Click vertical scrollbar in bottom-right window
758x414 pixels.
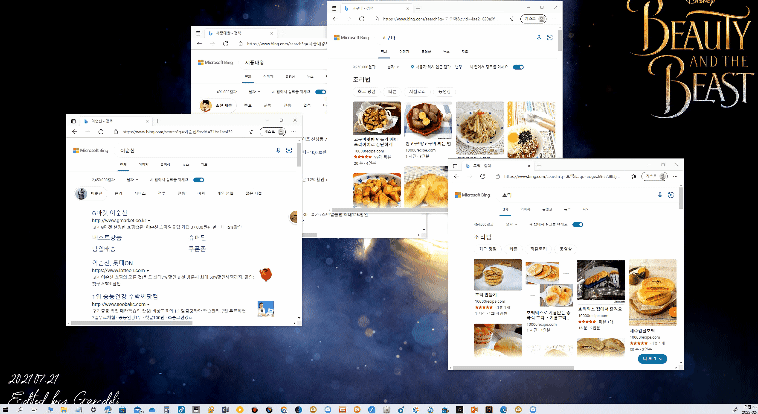click(681, 198)
